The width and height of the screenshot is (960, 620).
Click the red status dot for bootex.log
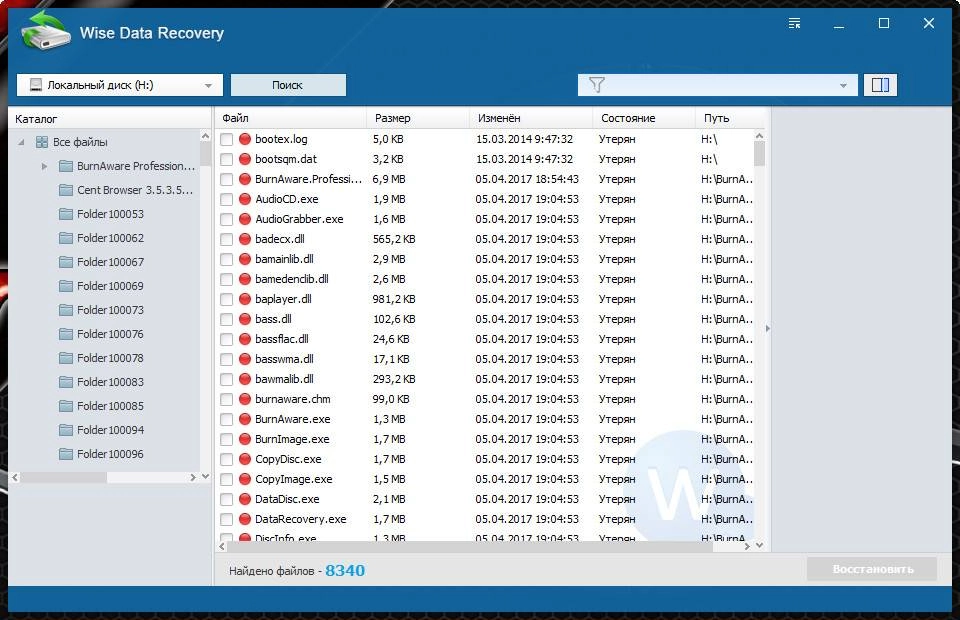[245, 139]
